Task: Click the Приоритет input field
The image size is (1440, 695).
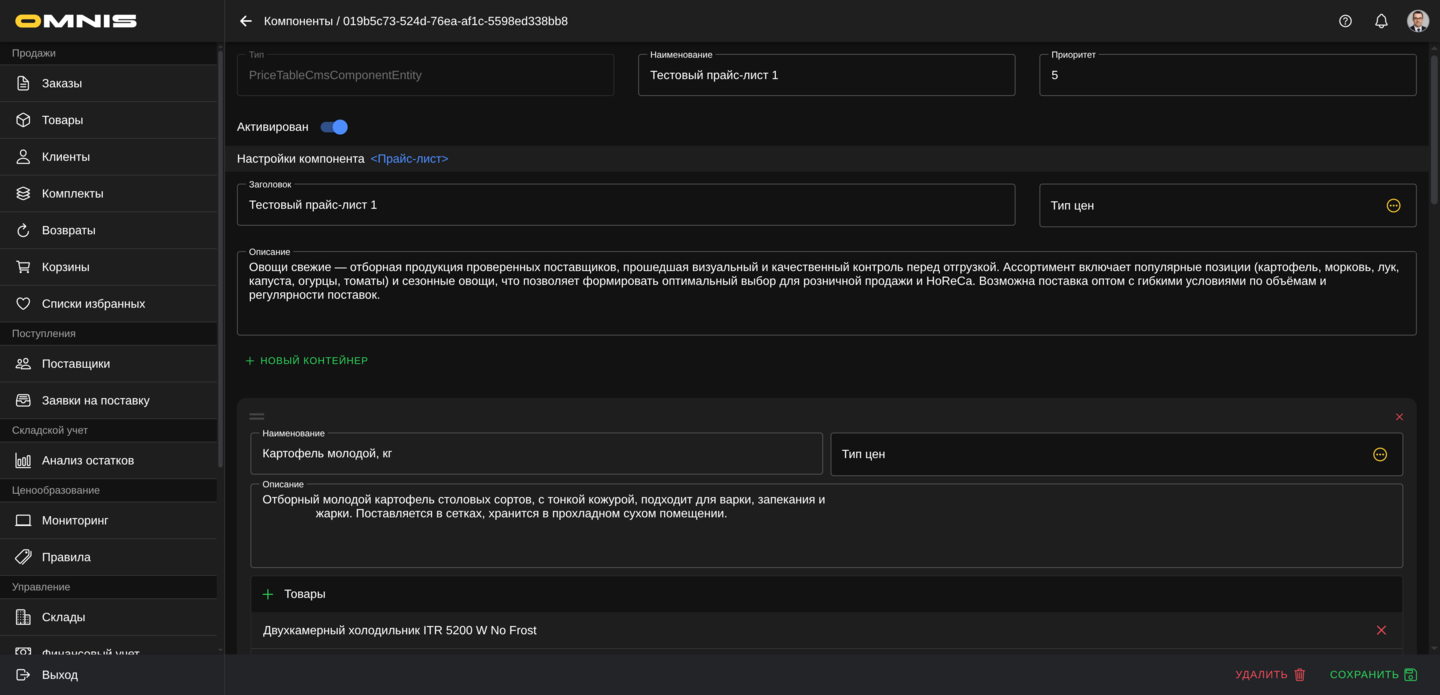Action: (1226, 76)
